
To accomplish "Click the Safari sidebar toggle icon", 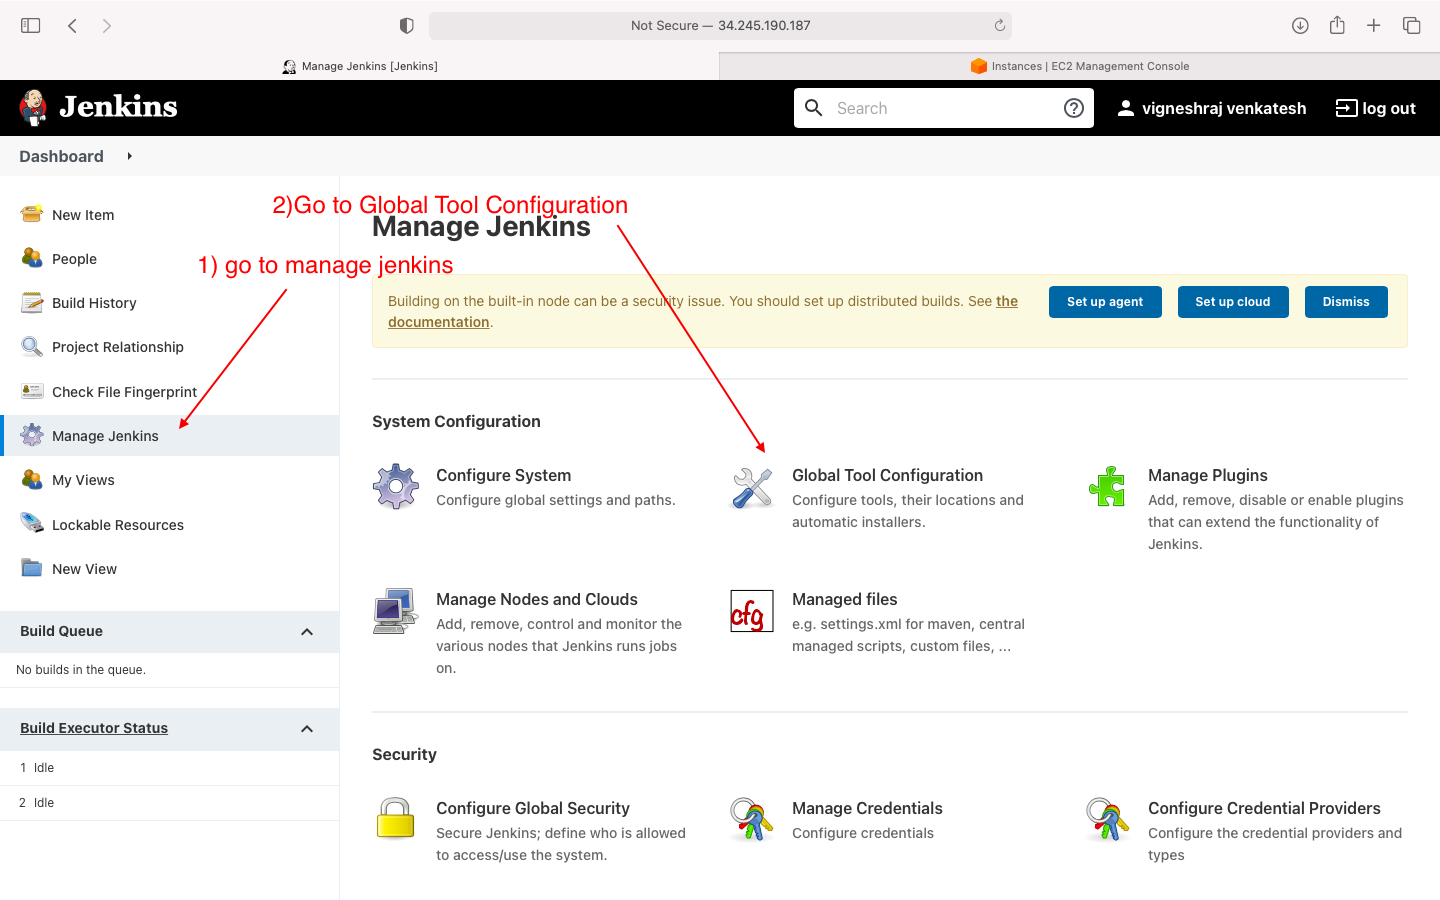I will tap(31, 25).
